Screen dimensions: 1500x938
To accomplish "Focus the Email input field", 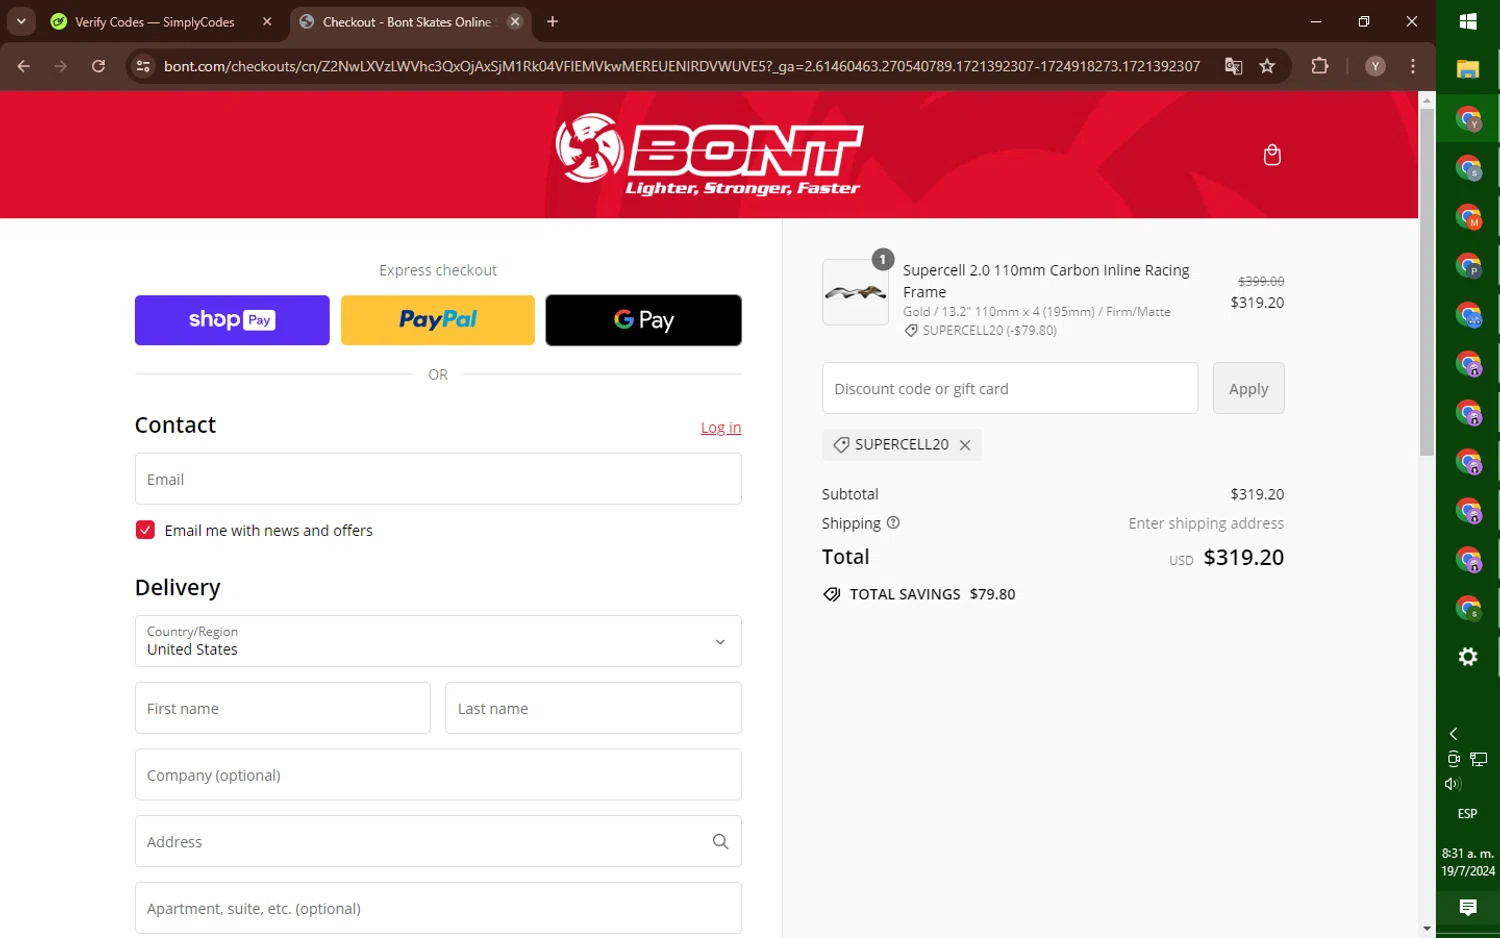I will click(x=438, y=479).
